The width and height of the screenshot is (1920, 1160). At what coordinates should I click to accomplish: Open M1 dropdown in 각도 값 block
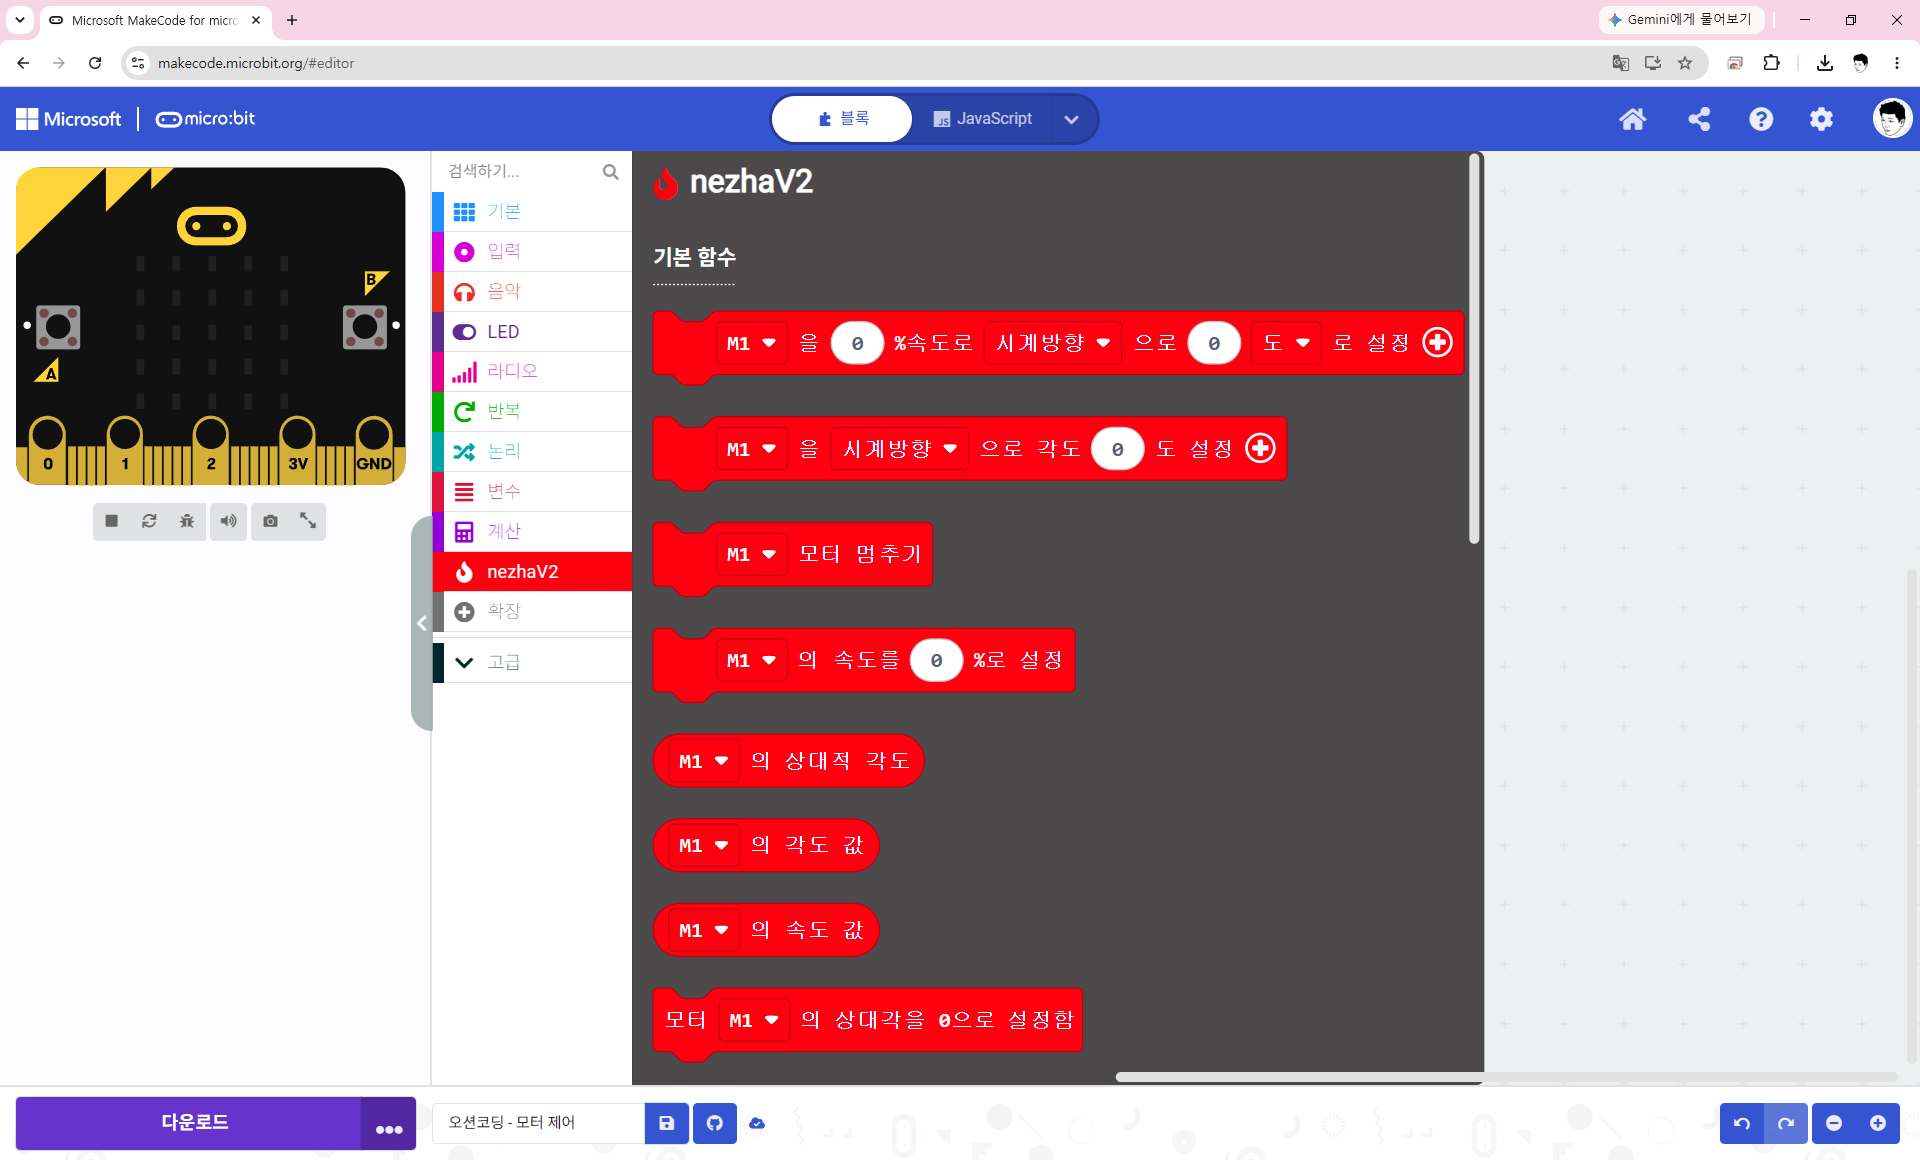(704, 845)
